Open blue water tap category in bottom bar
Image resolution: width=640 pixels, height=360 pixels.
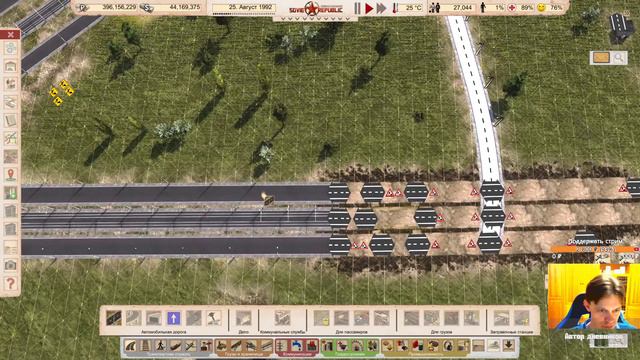[297, 346]
